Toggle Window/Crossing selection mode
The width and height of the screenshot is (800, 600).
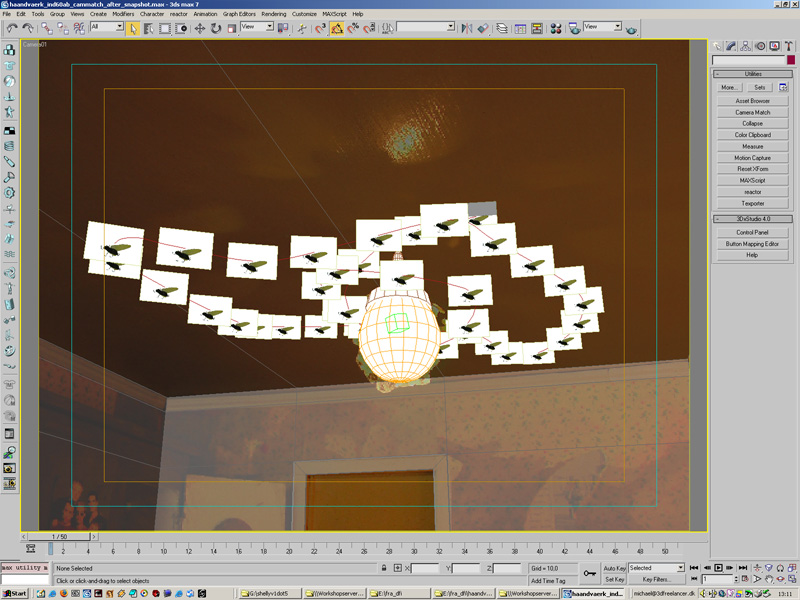(x=181, y=29)
